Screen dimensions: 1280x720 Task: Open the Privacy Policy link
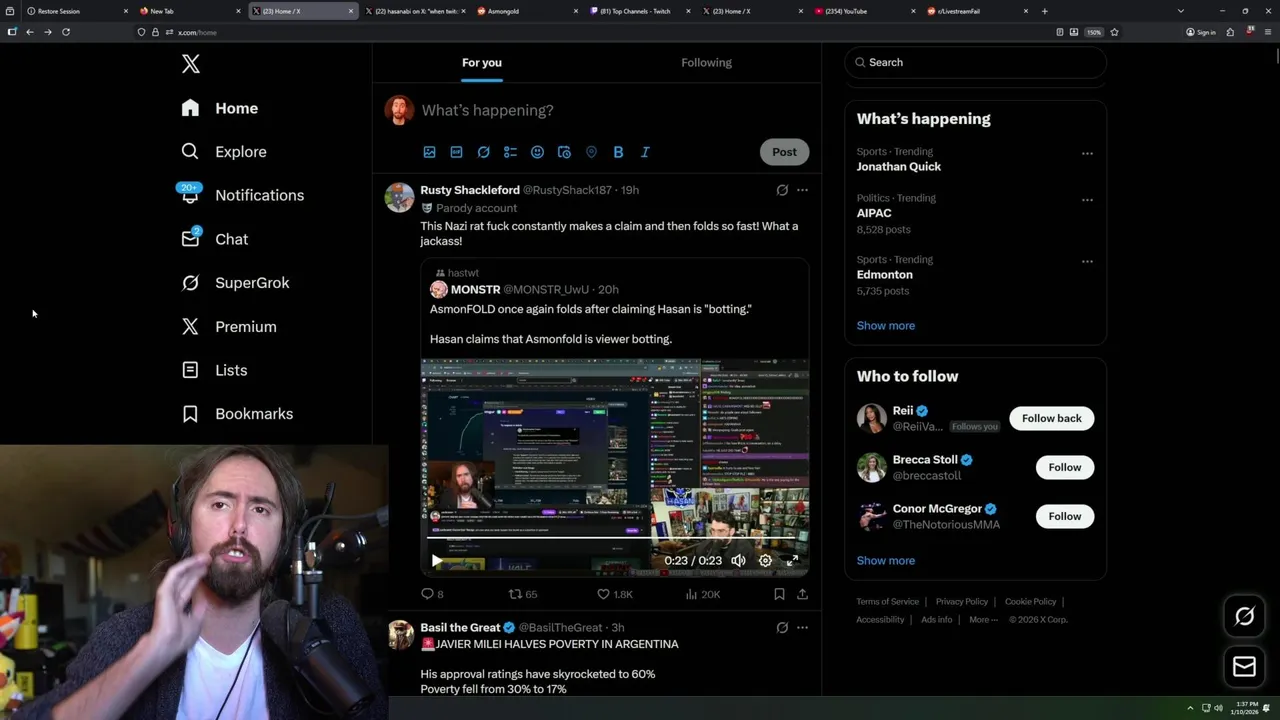962,602
